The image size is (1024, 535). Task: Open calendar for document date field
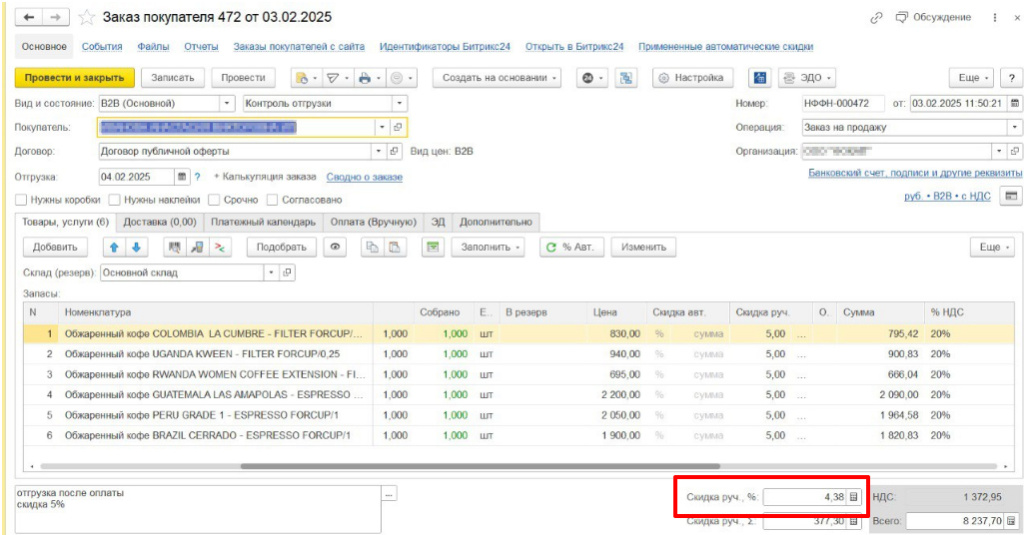pyautogui.click(x=1014, y=103)
